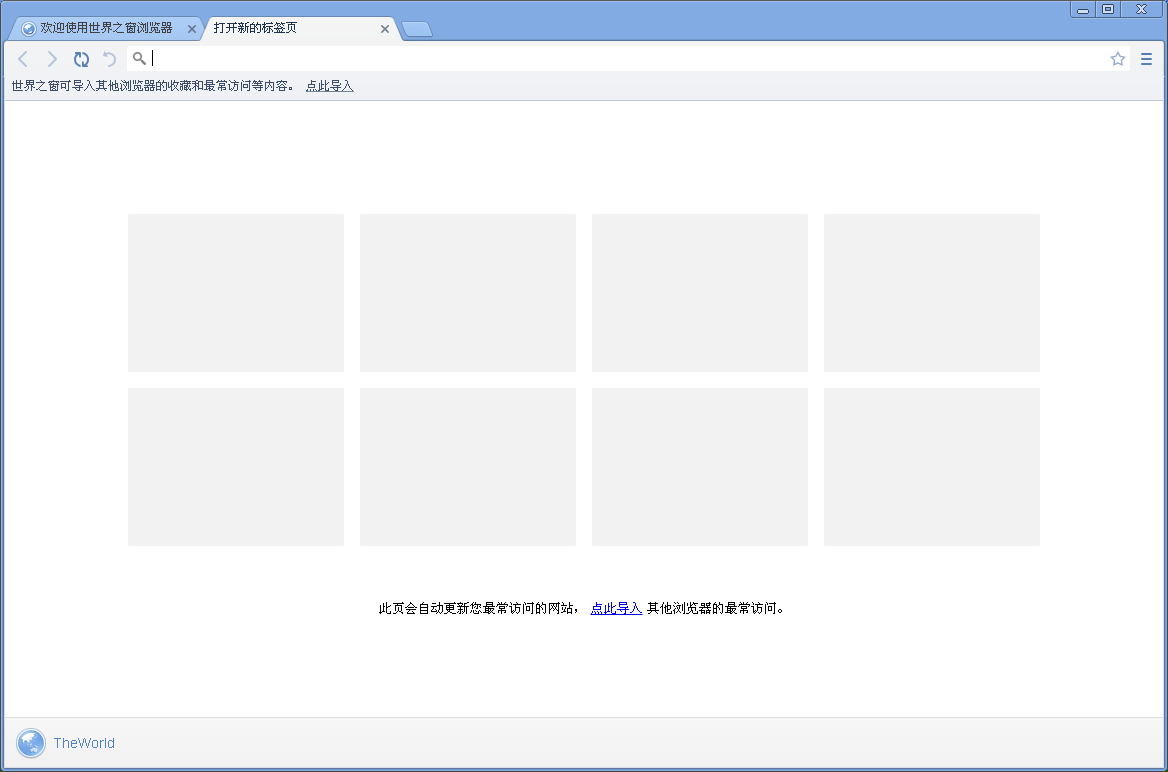1168x772 pixels.
Task: Click the first top-left thumbnail tile
Action: pyautogui.click(x=236, y=293)
